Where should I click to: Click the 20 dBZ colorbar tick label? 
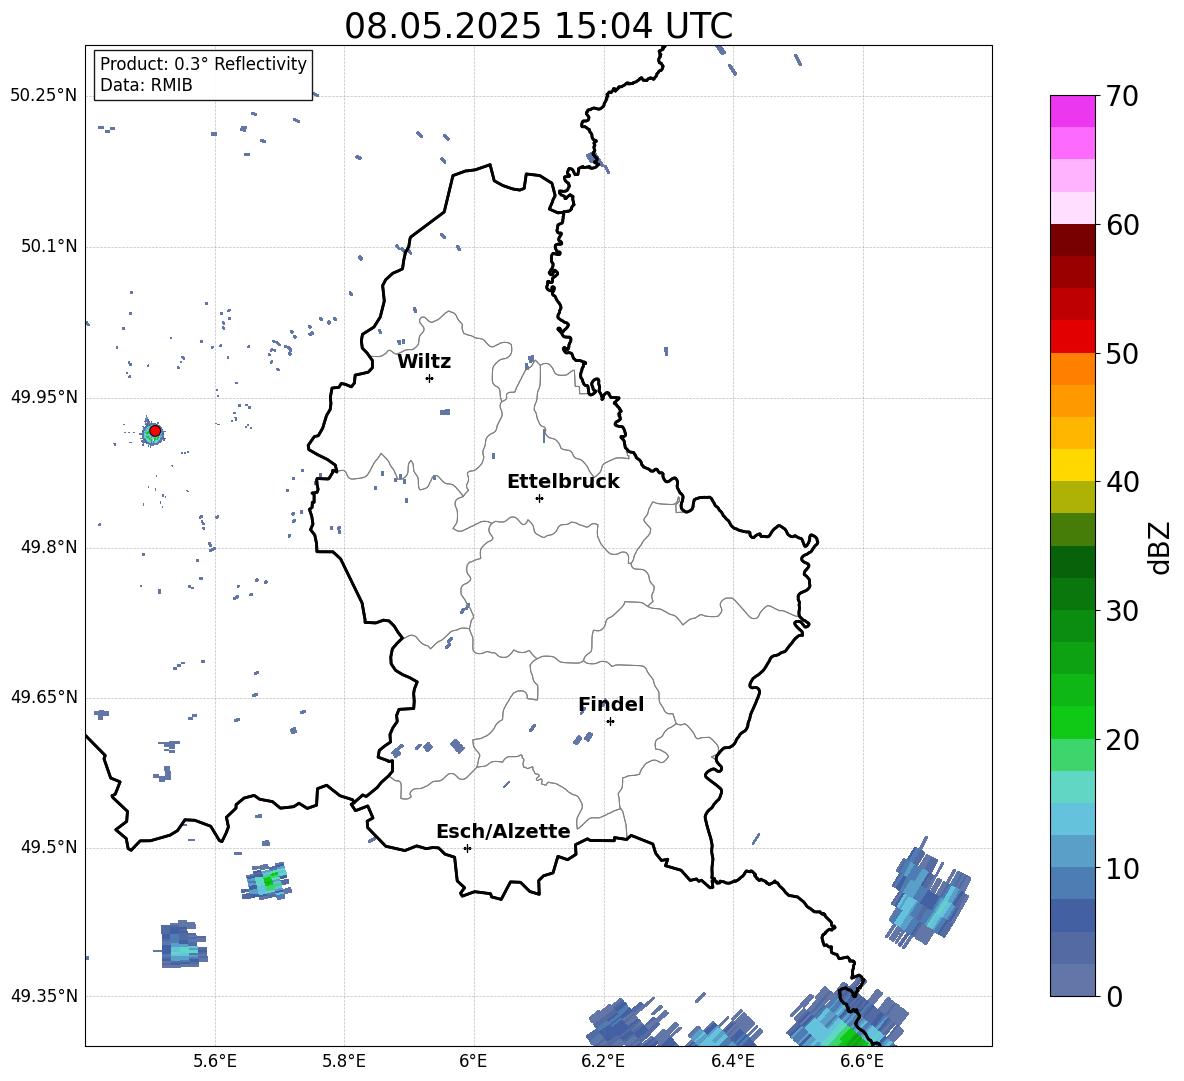pos(1122,740)
